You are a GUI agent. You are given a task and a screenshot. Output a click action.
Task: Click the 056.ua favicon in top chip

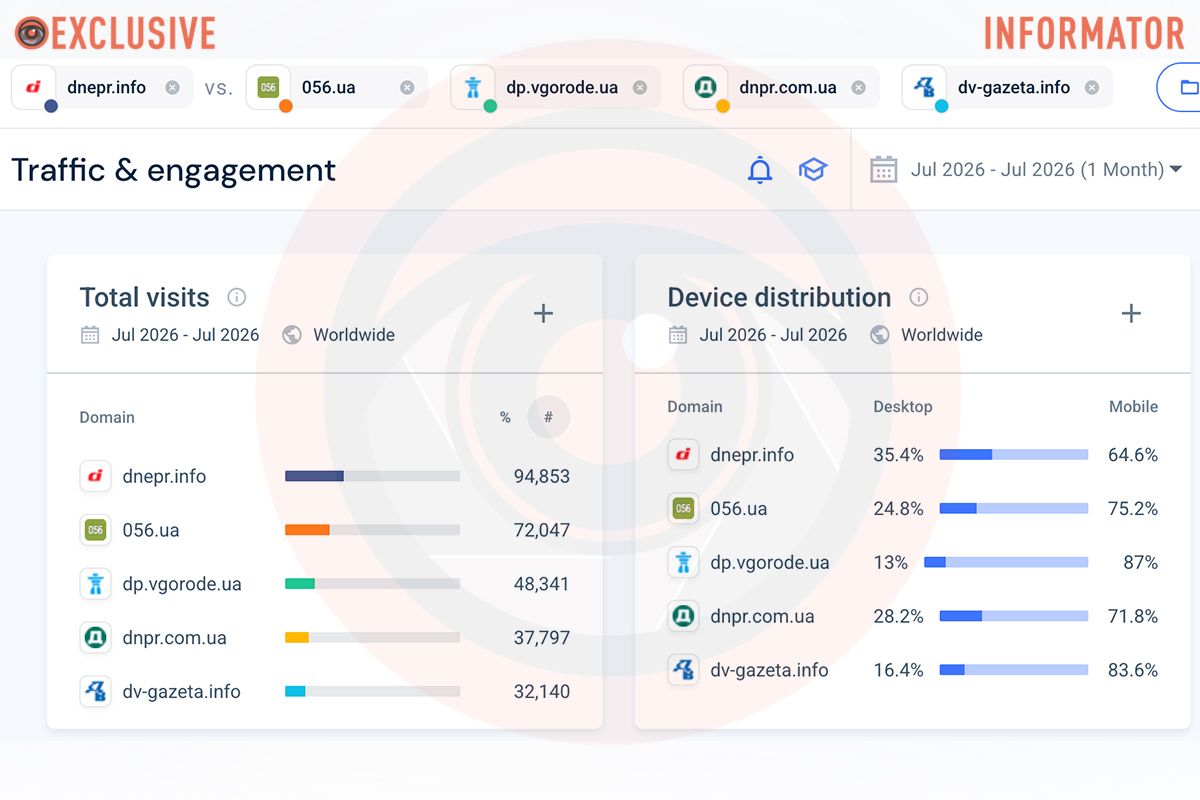click(268, 87)
